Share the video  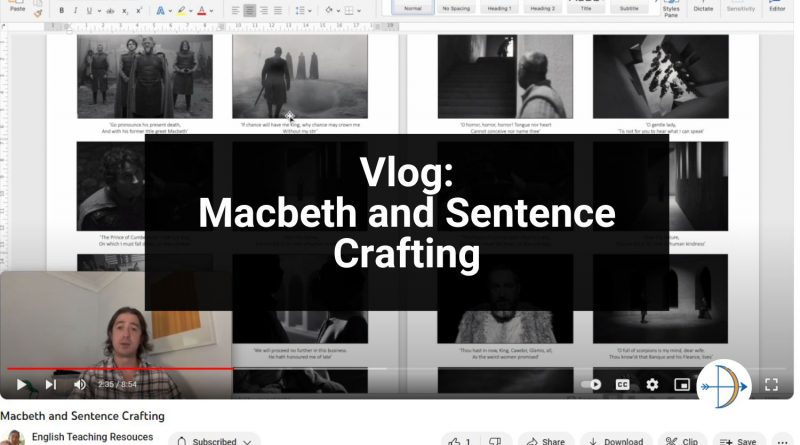pyautogui.click(x=546, y=441)
